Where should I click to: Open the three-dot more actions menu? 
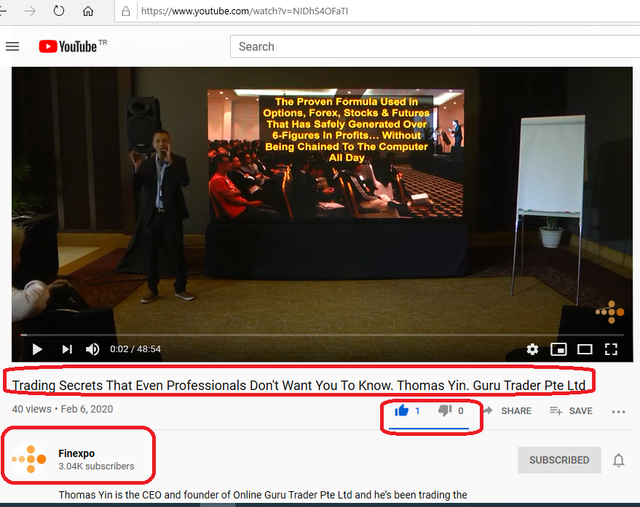tap(618, 411)
